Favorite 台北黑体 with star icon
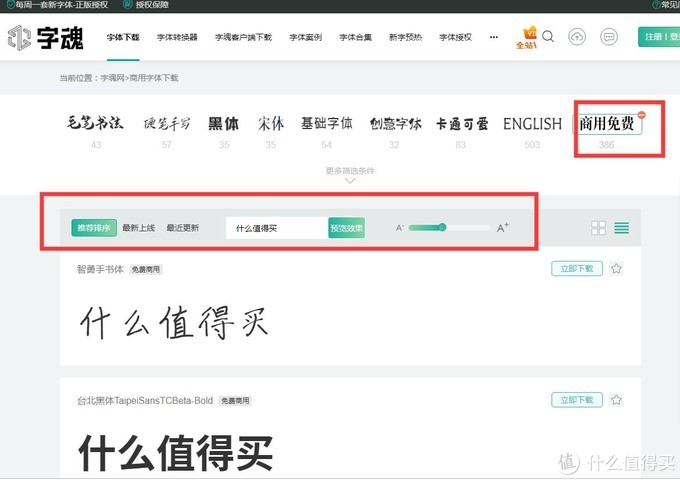 pyautogui.click(x=616, y=400)
